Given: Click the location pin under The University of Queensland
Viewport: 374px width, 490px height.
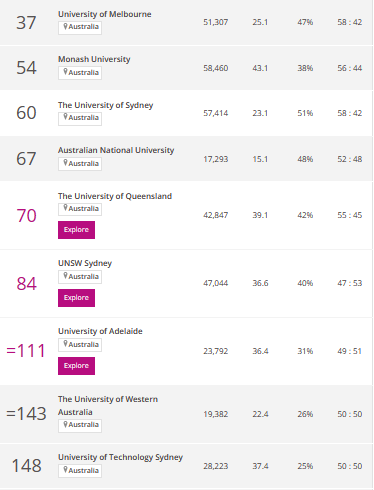Looking at the screenshot, I should click(66, 208).
